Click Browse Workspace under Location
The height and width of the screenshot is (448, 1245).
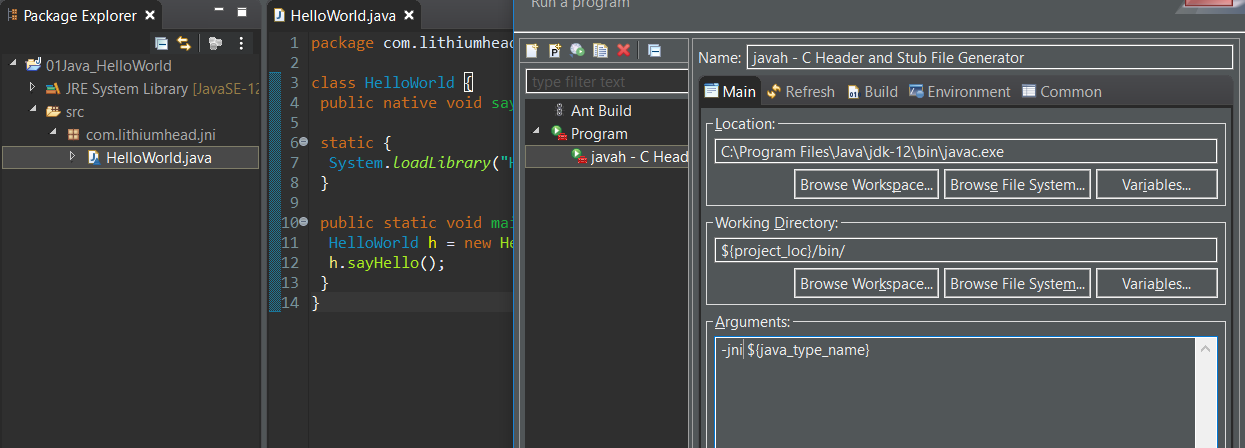click(867, 184)
